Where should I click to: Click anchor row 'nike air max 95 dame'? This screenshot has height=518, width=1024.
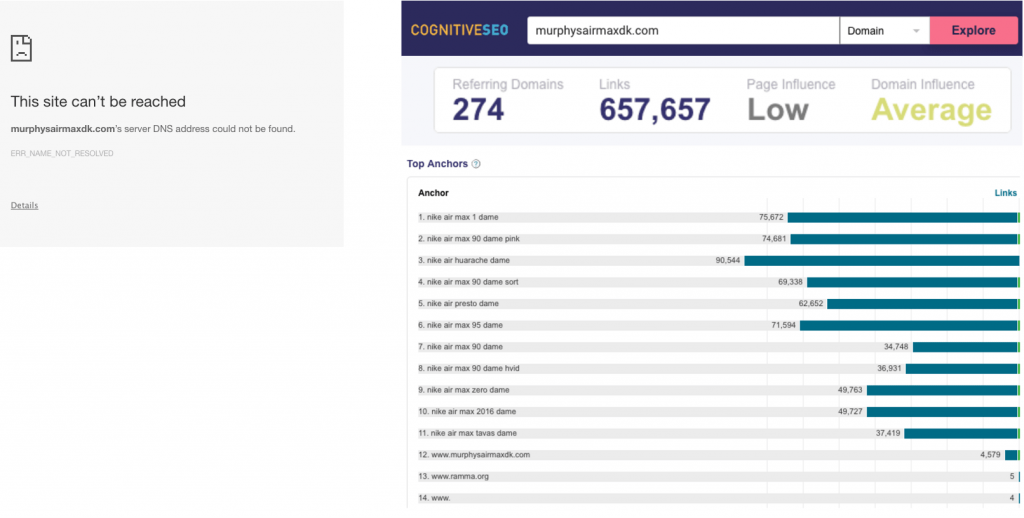click(x=718, y=325)
